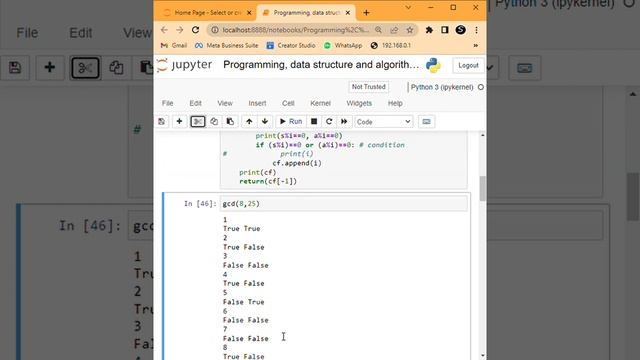This screenshot has height=360, width=640.
Task: Click the plus icon in the background window
Action: click(49, 67)
